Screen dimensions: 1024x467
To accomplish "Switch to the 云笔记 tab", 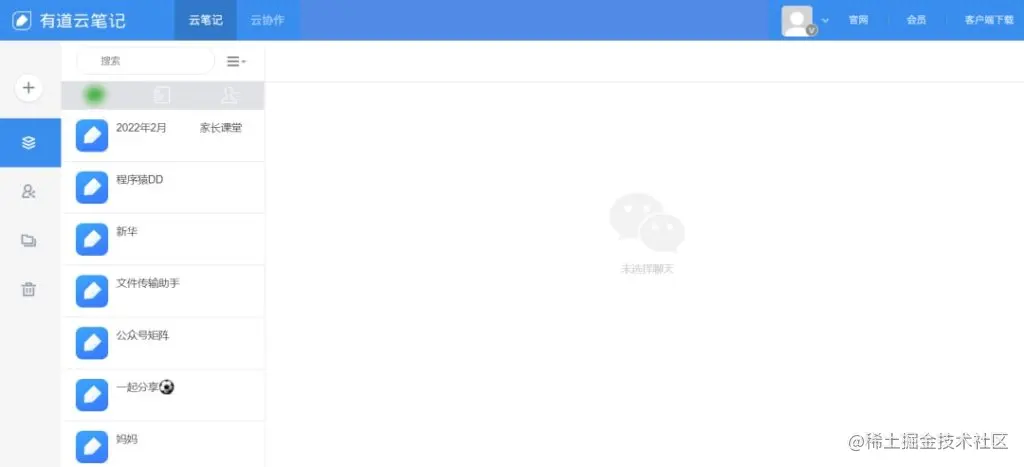I will pyautogui.click(x=205, y=20).
